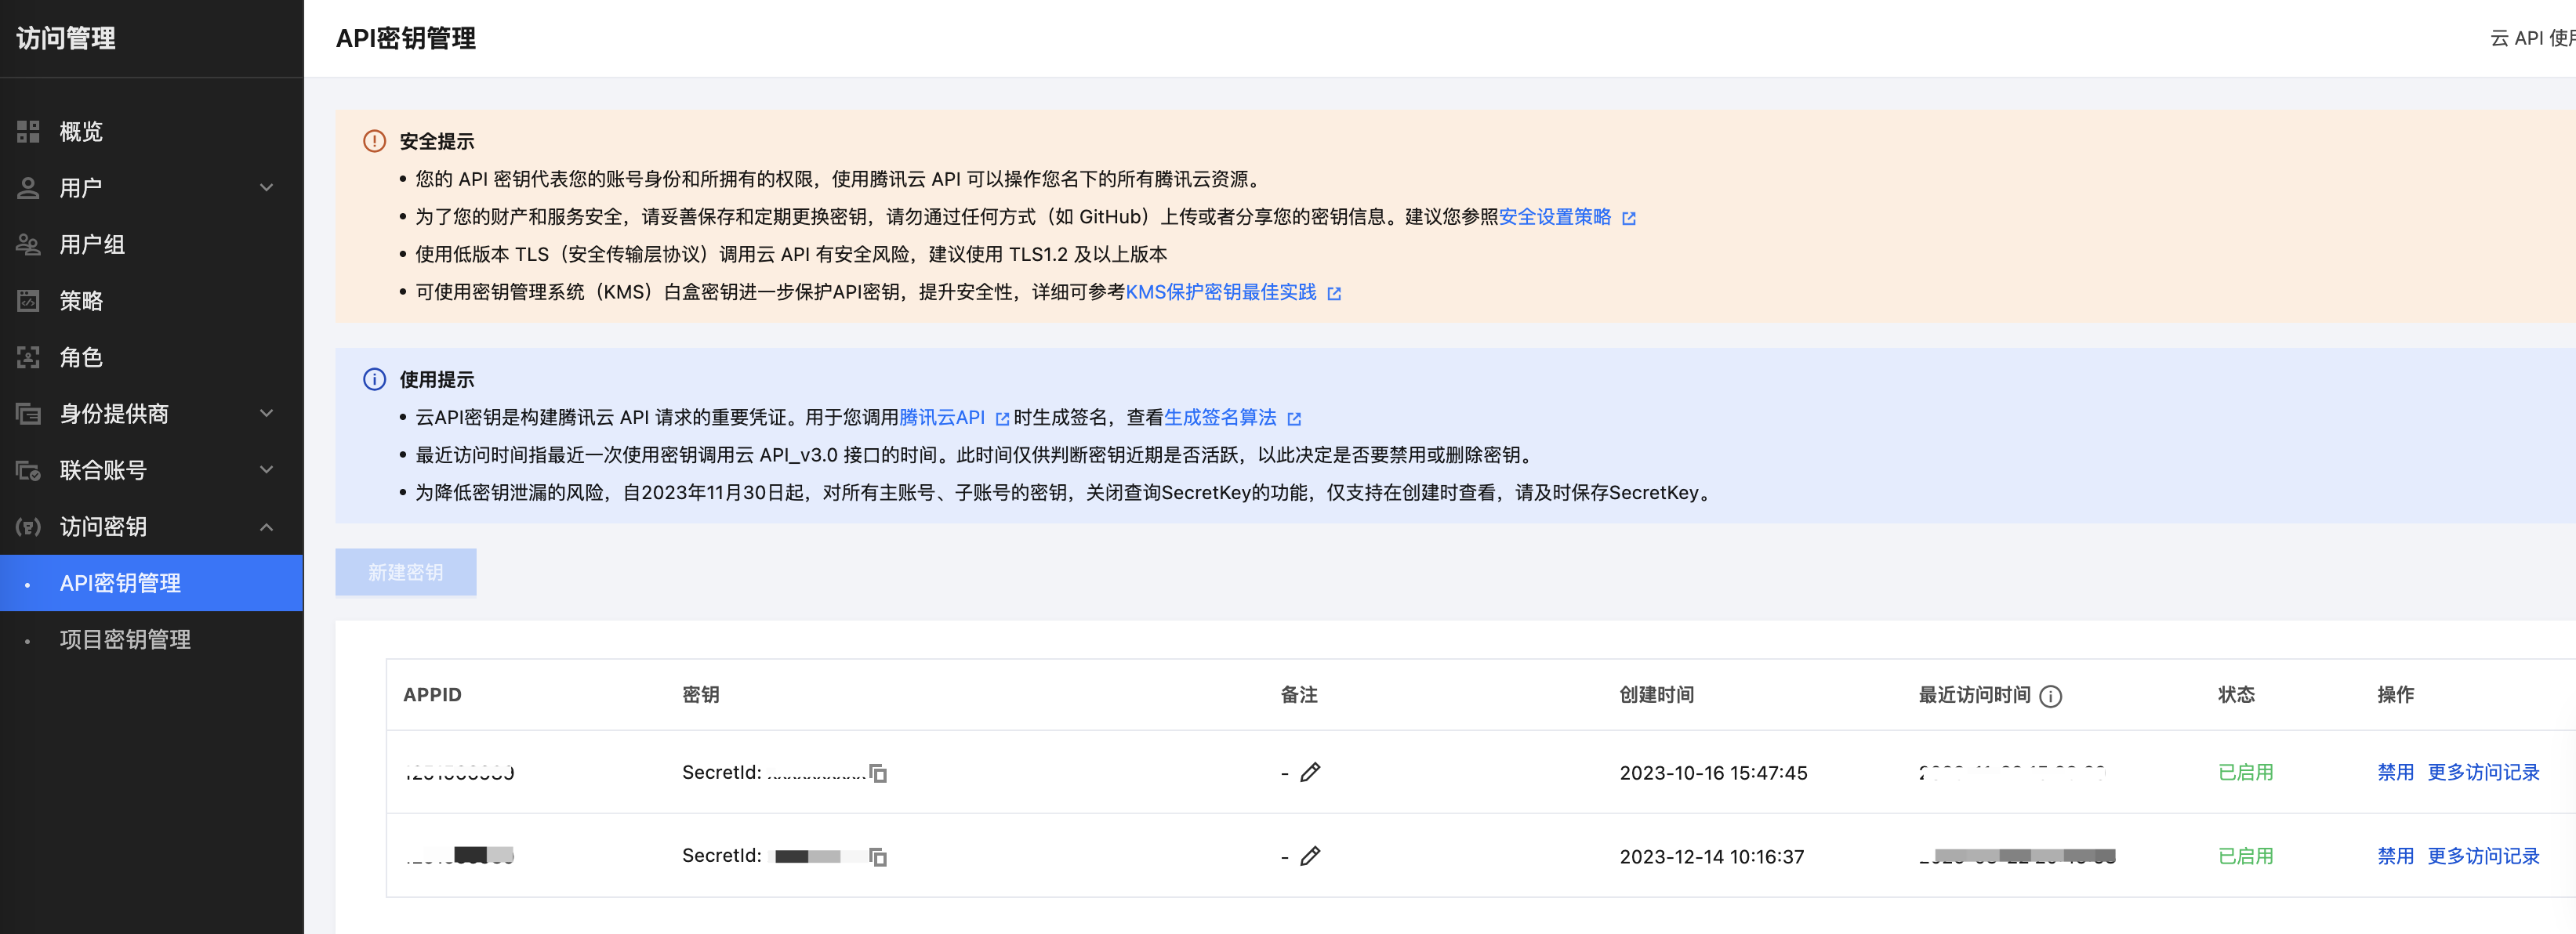This screenshot has height=934, width=2576.
Task: Open 项目密钥管理 menu item
Action: pos(125,640)
